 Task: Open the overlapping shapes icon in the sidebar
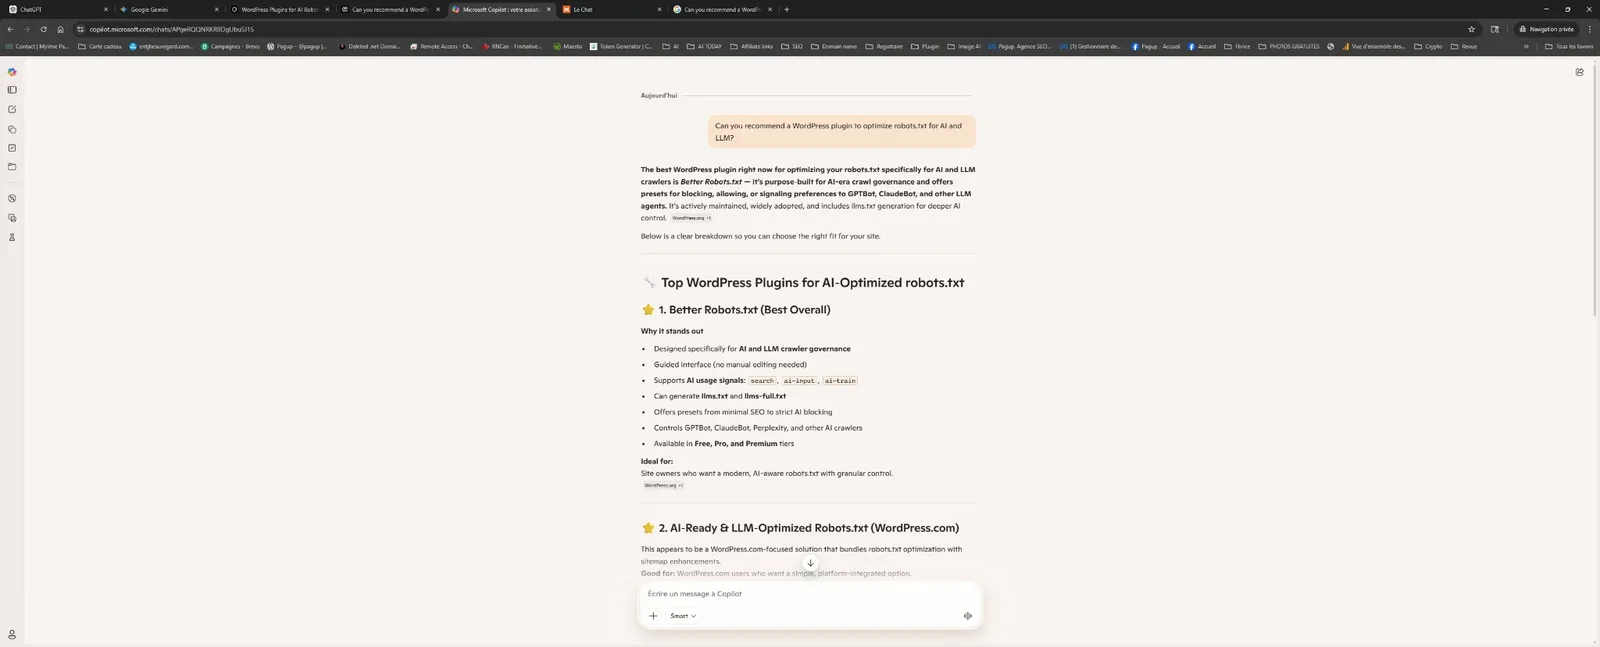pyautogui.click(x=12, y=129)
